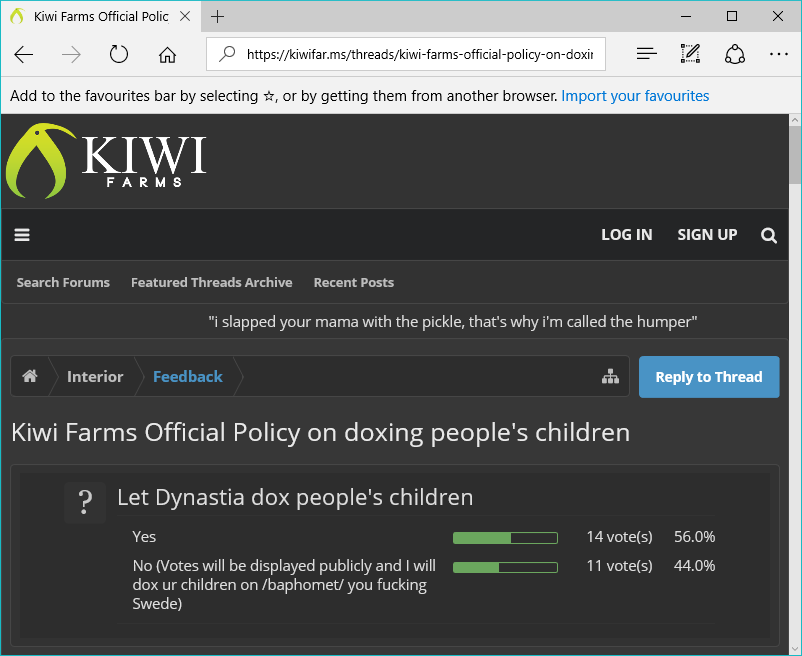The width and height of the screenshot is (802, 656).
Task: Go to forum home via breadcrumb icon
Action: click(30, 376)
